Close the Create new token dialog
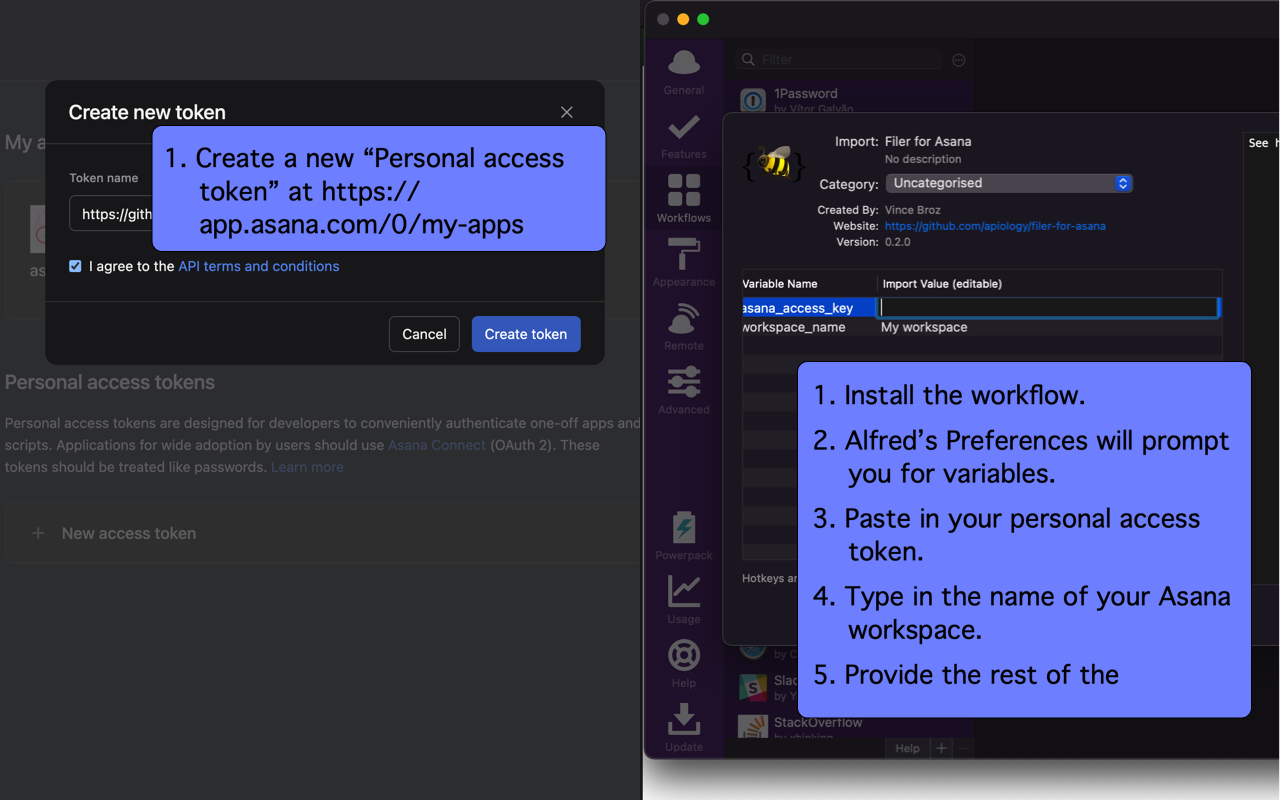Screen dimensions: 1280x800 click(567, 112)
